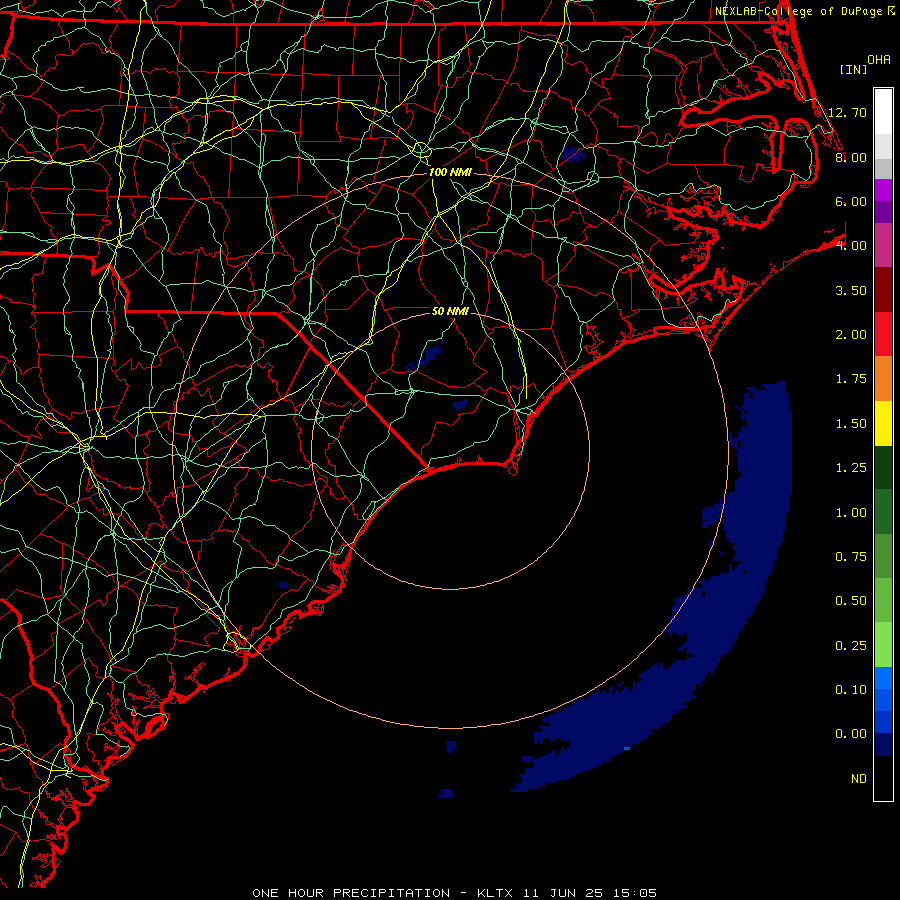Pick the dark maroon legend swatch
The image size is (900, 900).
(883, 290)
